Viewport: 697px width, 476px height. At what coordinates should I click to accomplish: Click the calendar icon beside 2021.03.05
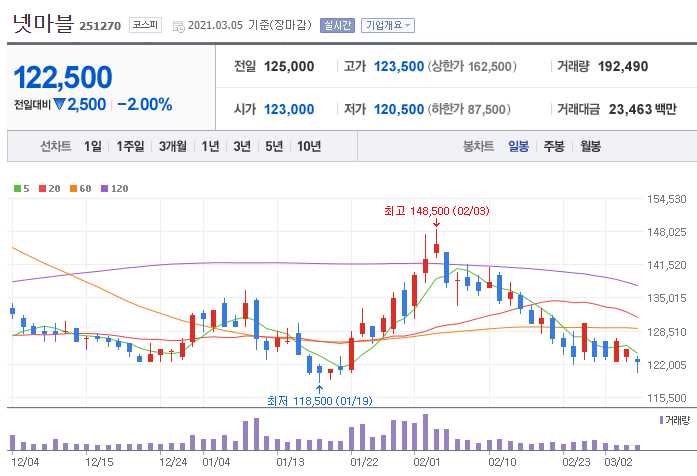[178, 26]
